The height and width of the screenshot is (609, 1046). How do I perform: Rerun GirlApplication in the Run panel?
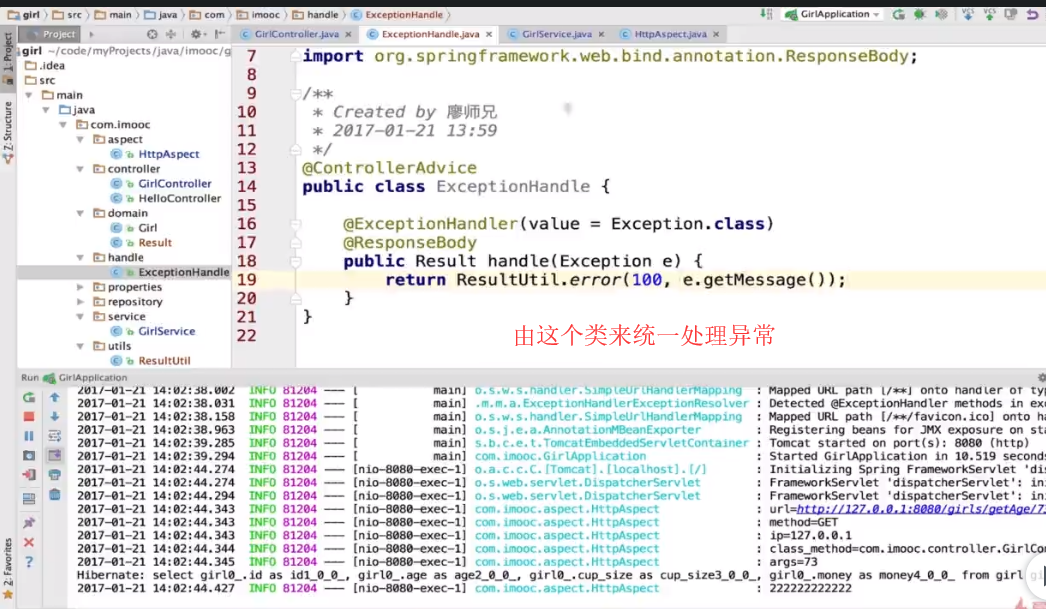[29, 397]
